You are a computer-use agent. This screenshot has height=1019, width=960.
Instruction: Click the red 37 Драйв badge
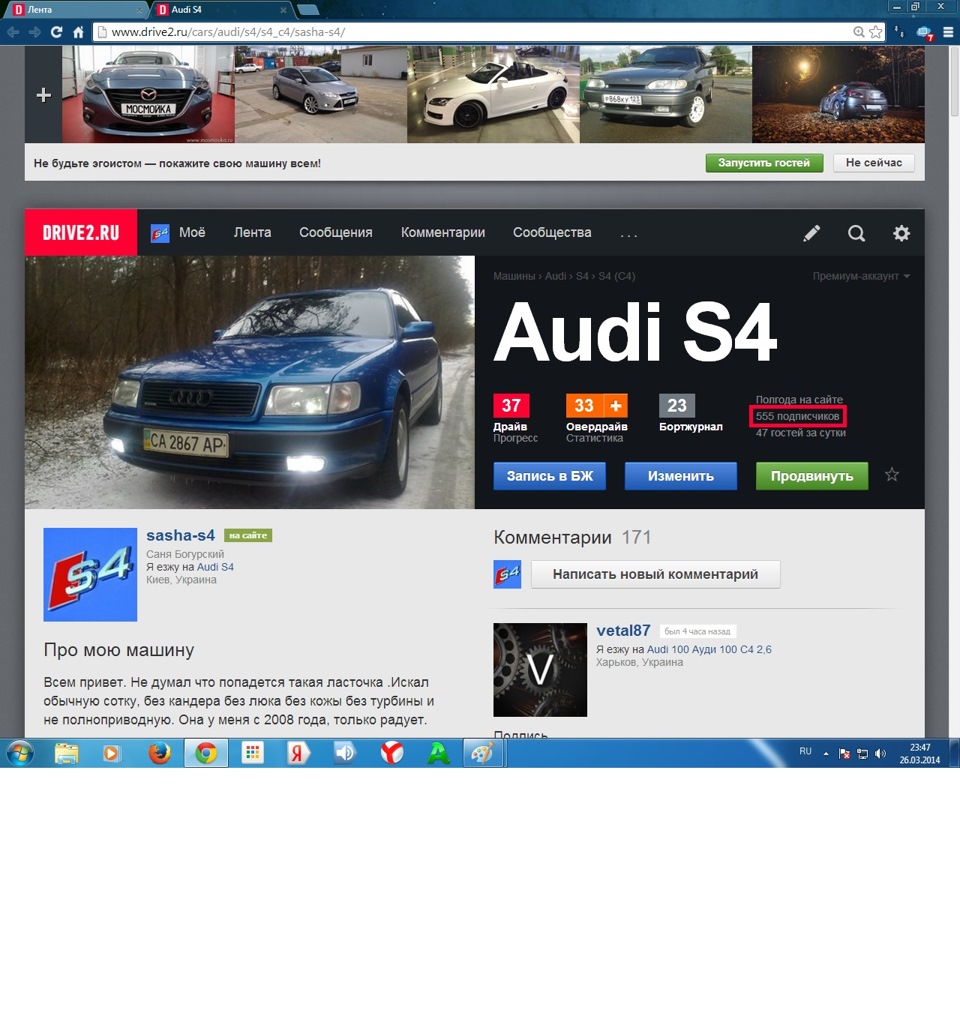(512, 406)
